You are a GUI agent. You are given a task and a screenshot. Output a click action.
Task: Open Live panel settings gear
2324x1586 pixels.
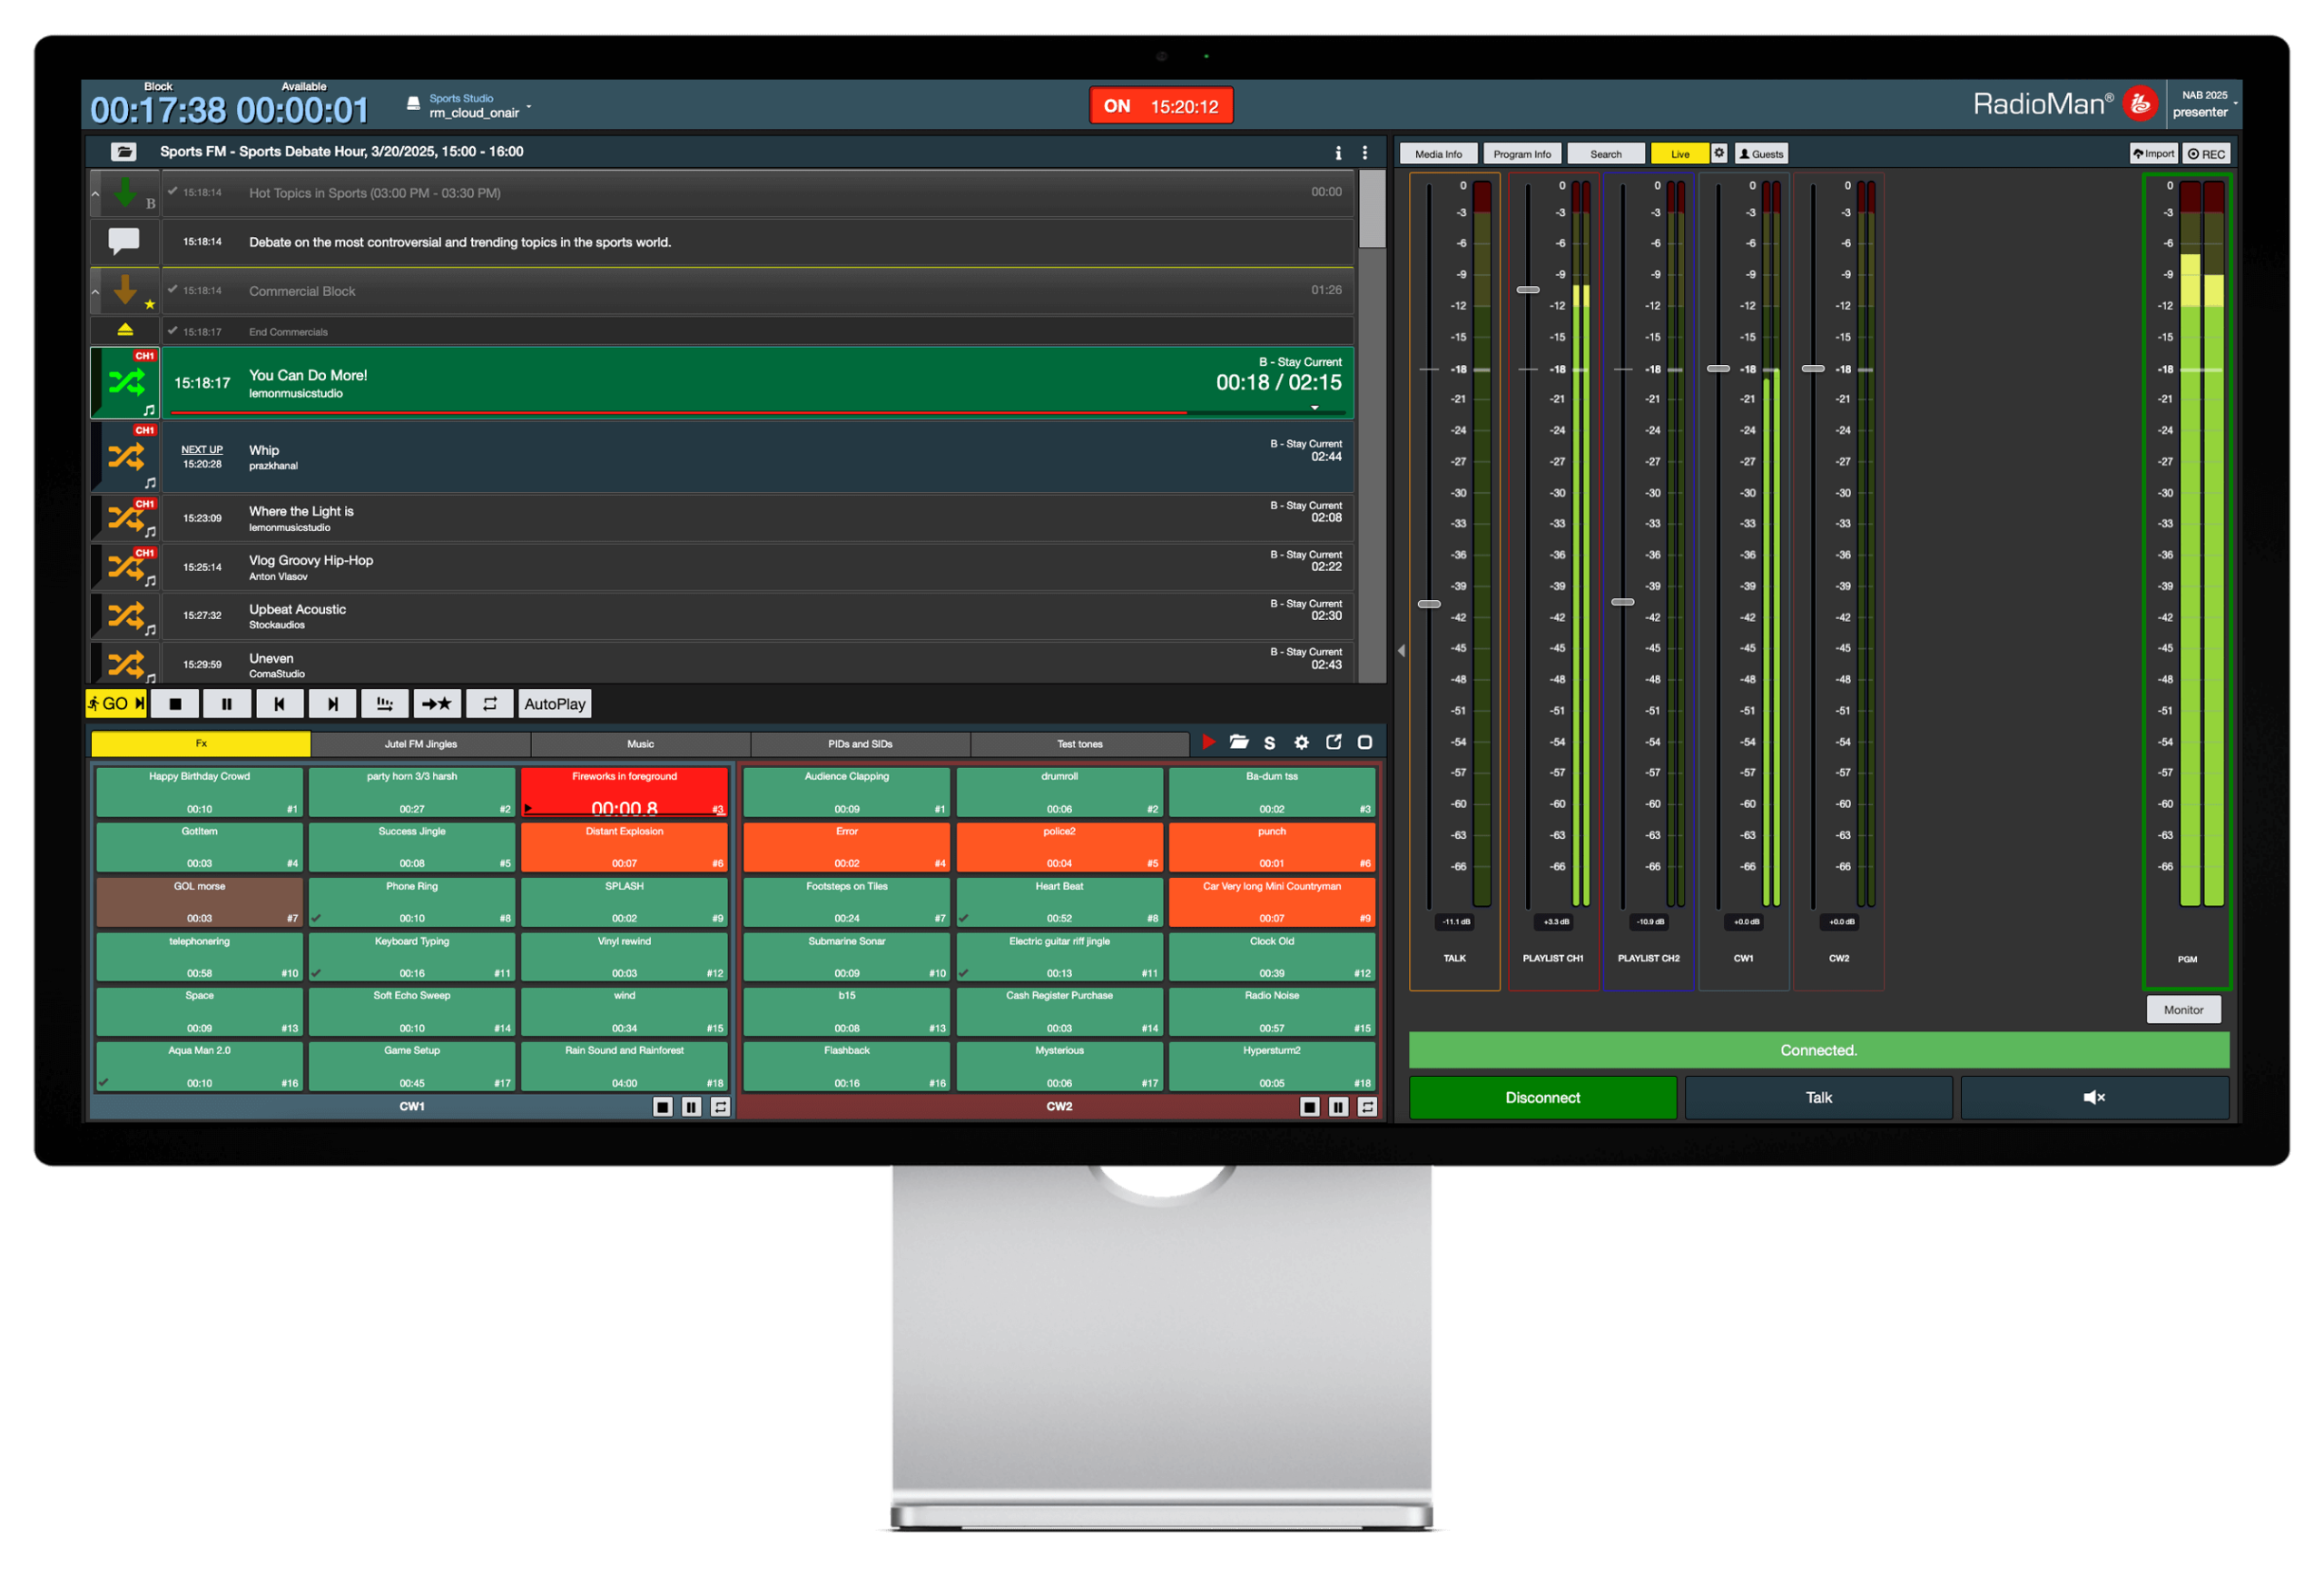pyautogui.click(x=1719, y=153)
